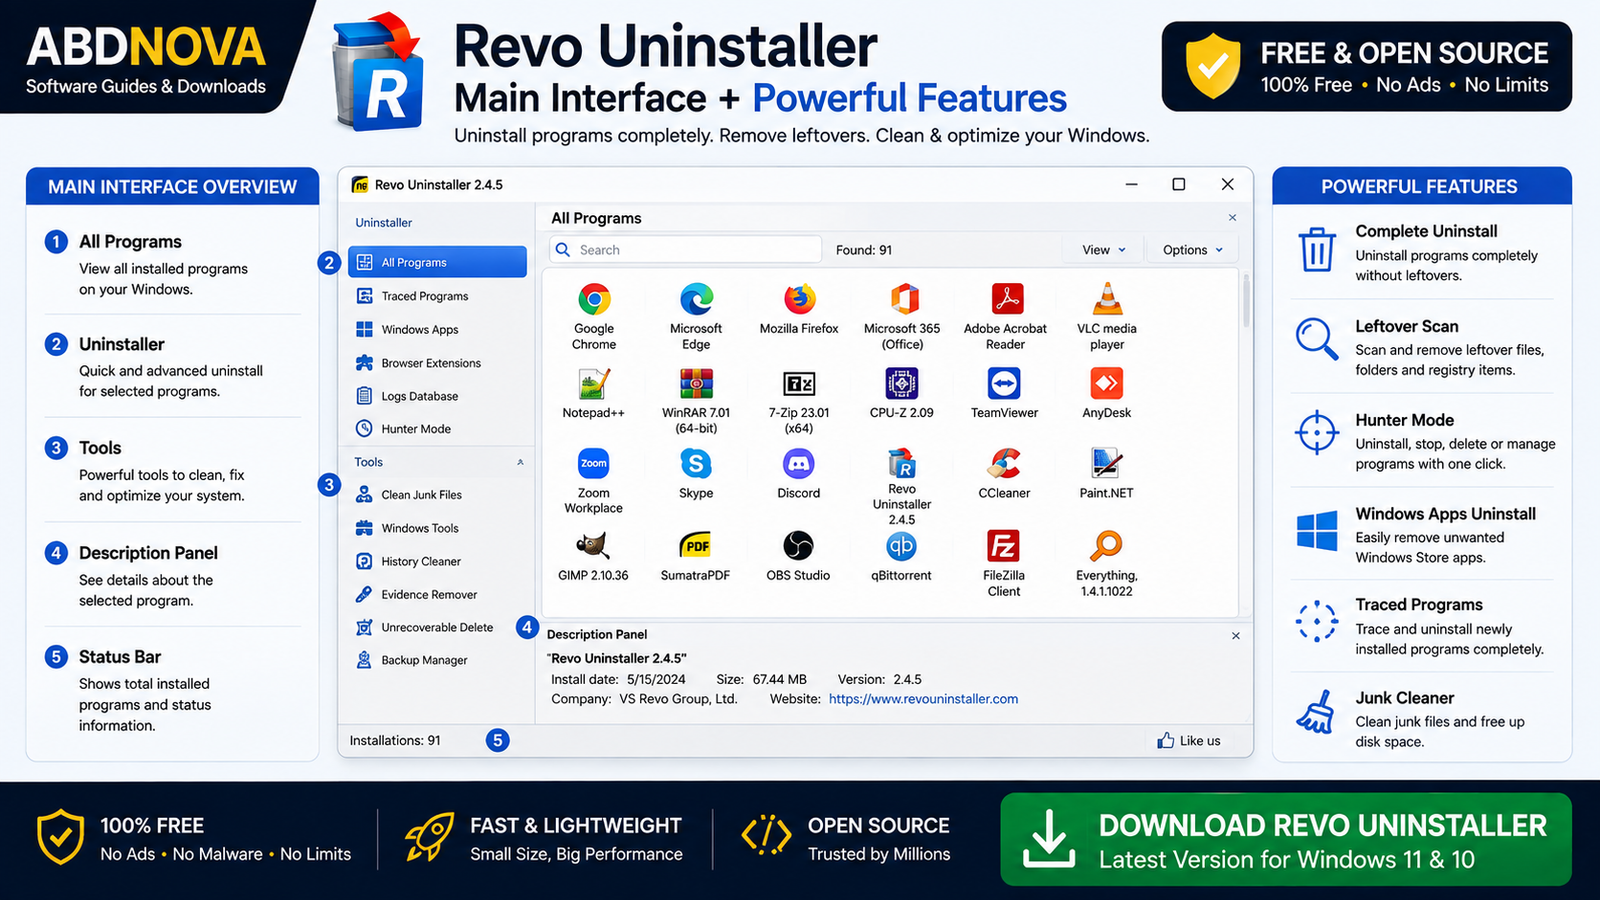Image resolution: width=1600 pixels, height=900 pixels.
Task: Close the Description Panel
Action: pos(1236,636)
